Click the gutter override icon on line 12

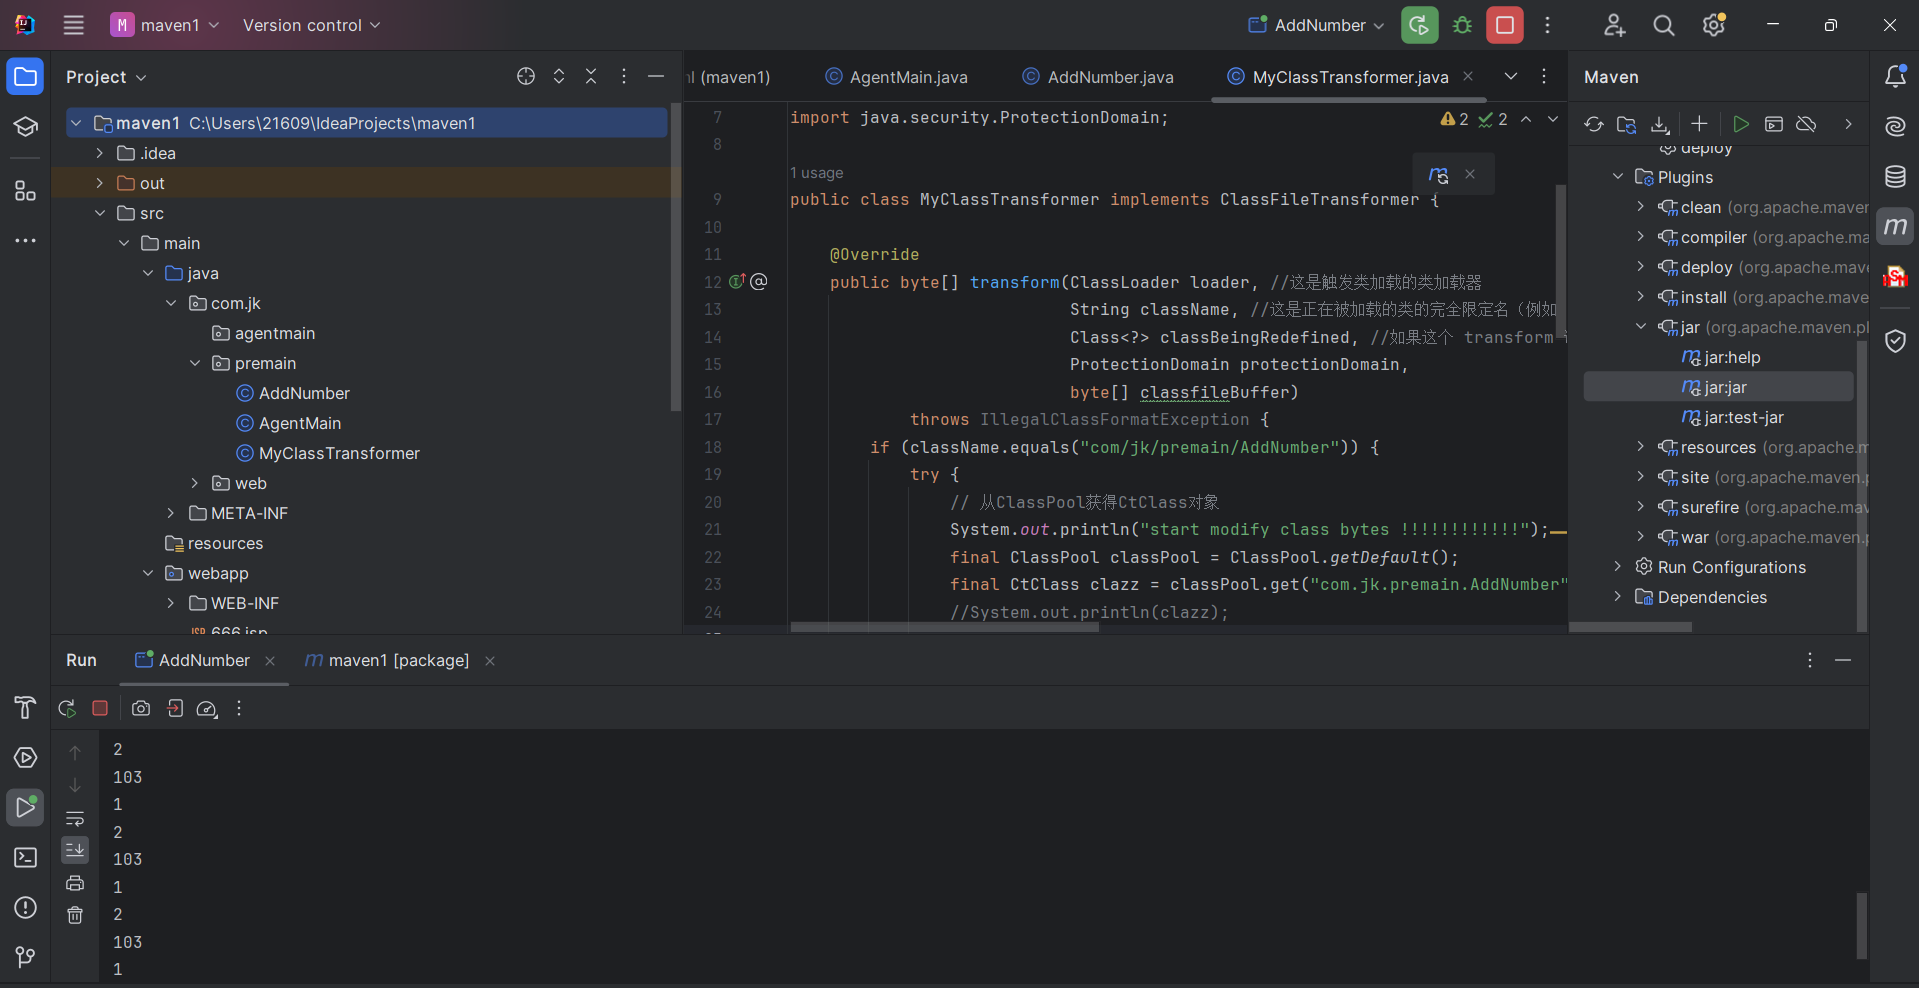(x=737, y=282)
